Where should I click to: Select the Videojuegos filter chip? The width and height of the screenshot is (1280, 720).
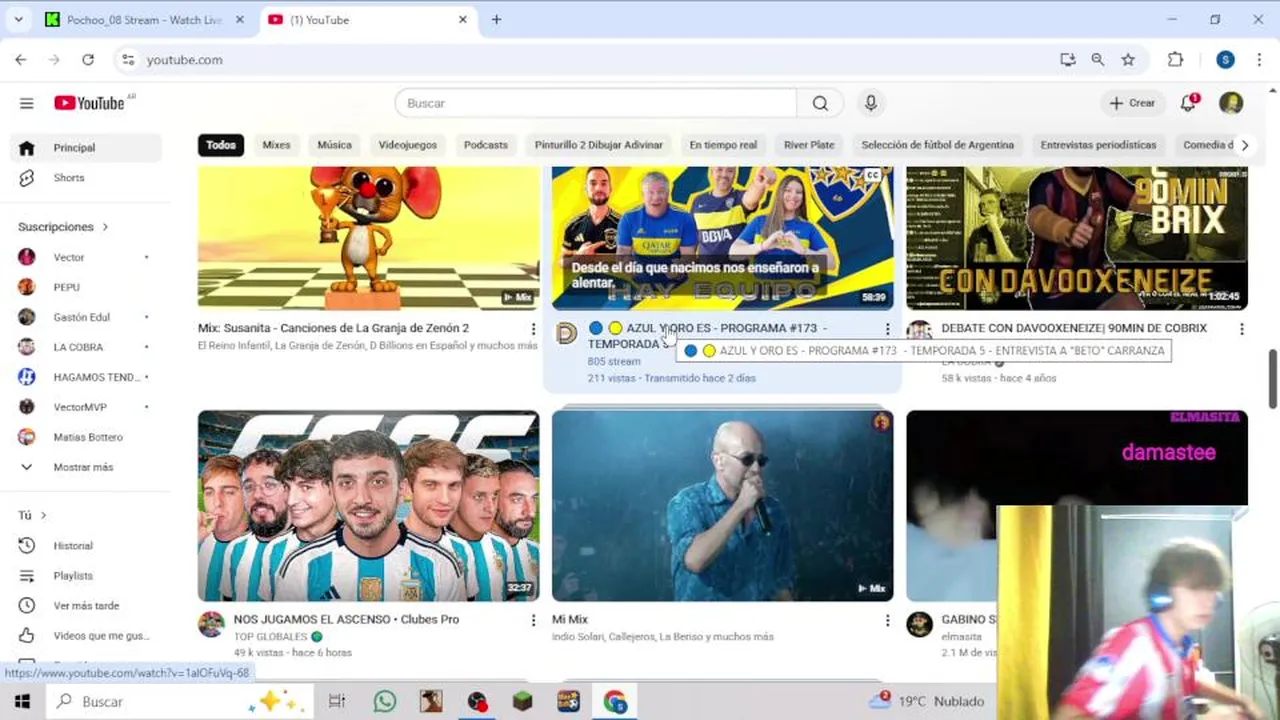[408, 145]
